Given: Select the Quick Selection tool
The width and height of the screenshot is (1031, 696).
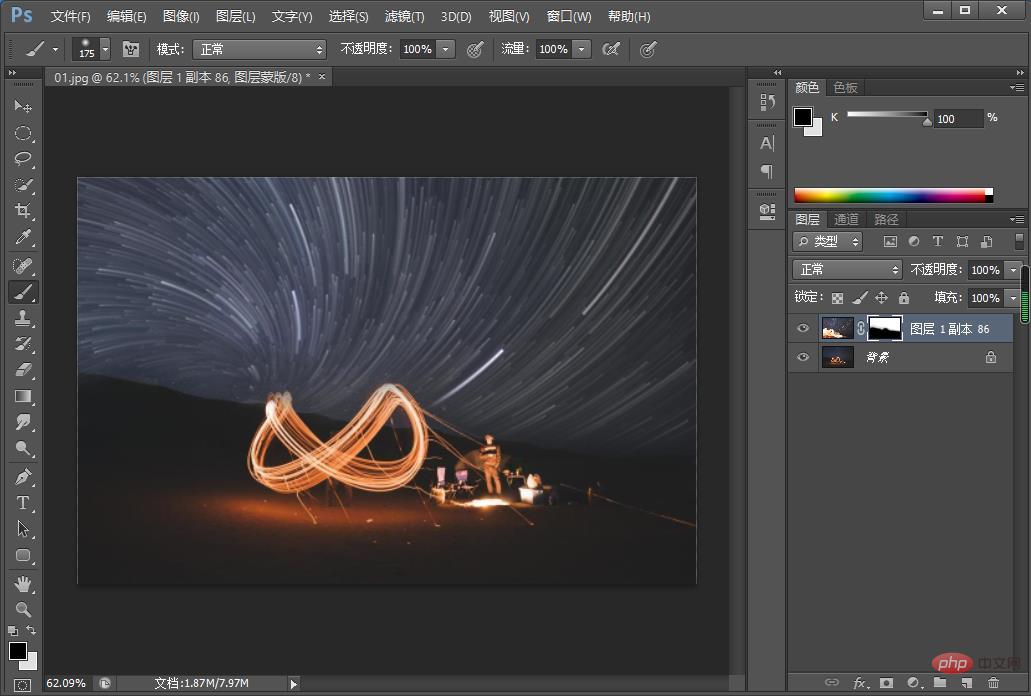Looking at the screenshot, I should (x=23, y=185).
